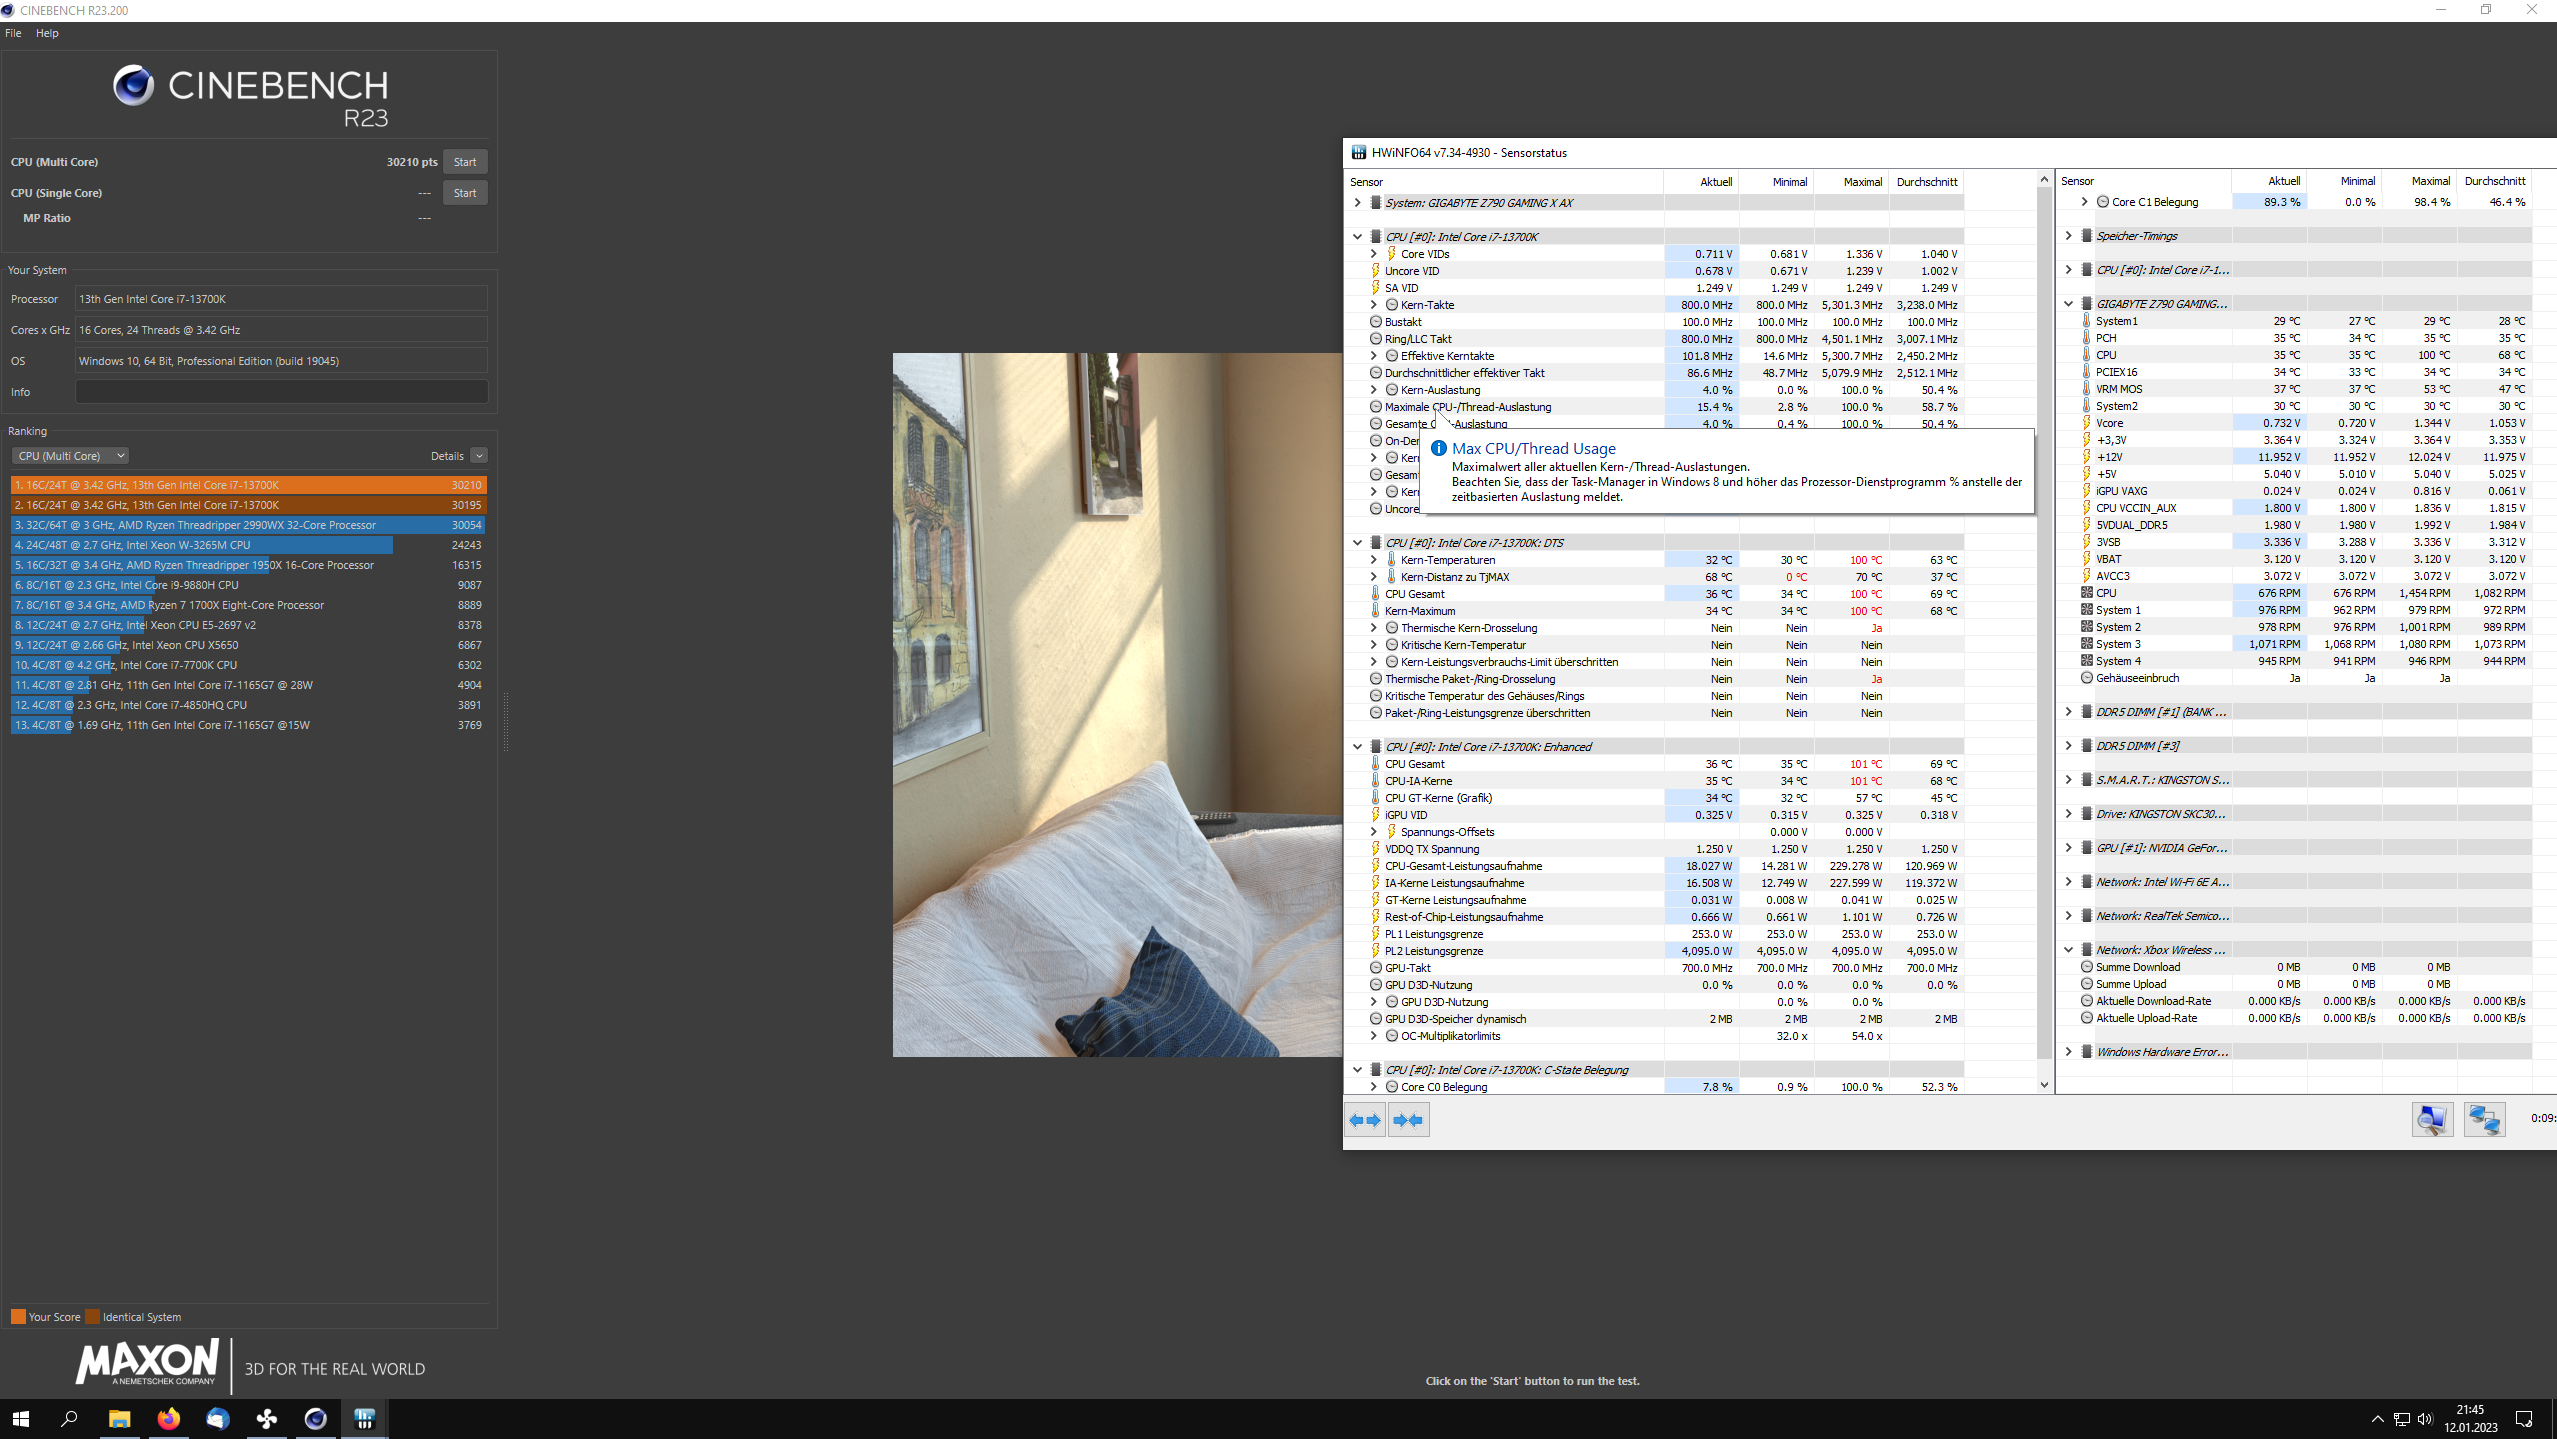Open the Windows Start menu
2557x1439 pixels.
pyautogui.click(x=20, y=1418)
